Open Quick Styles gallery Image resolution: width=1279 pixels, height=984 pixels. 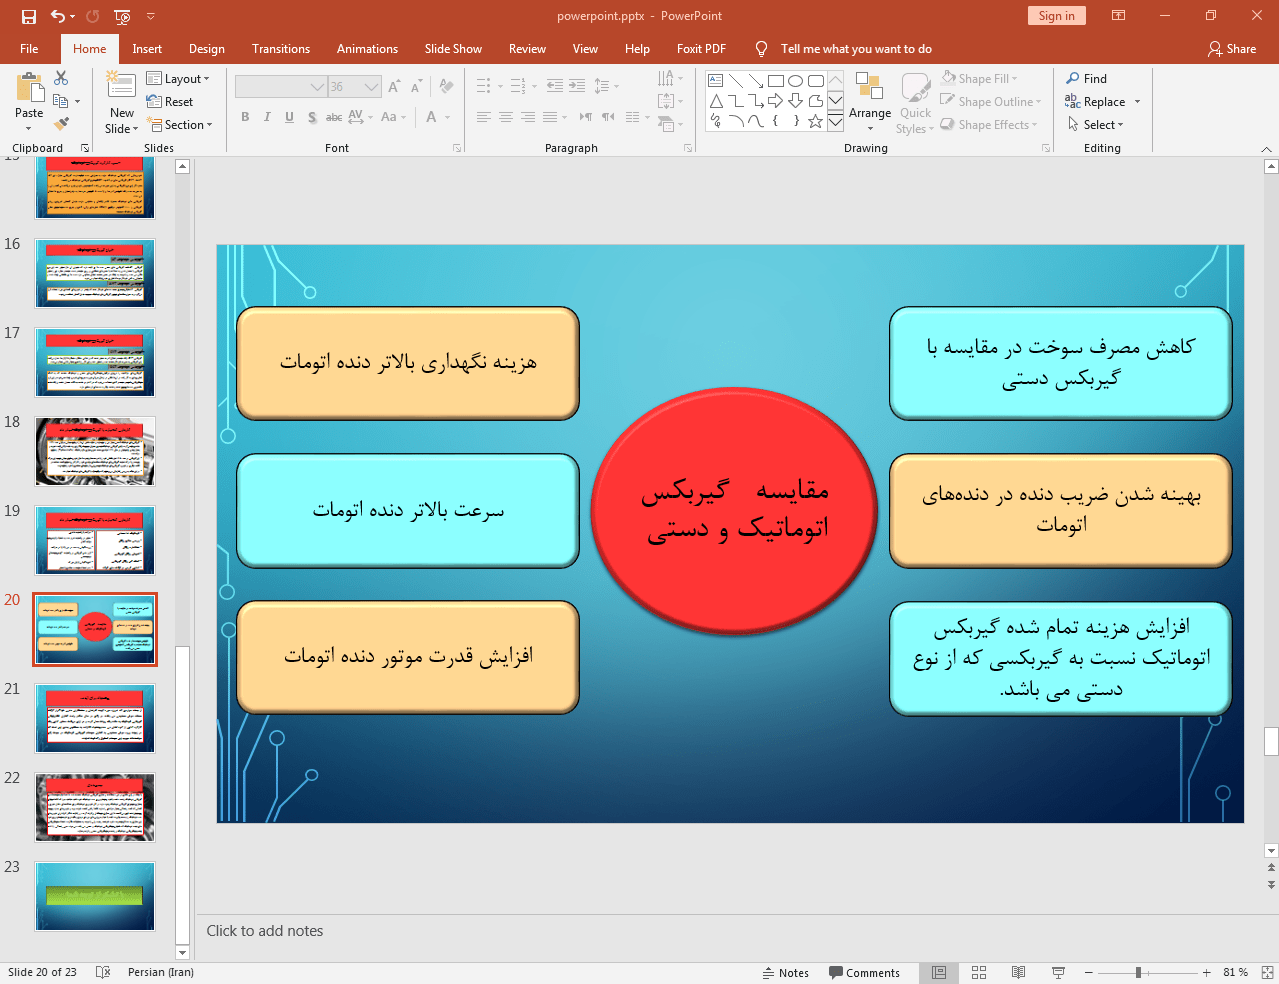(x=915, y=103)
